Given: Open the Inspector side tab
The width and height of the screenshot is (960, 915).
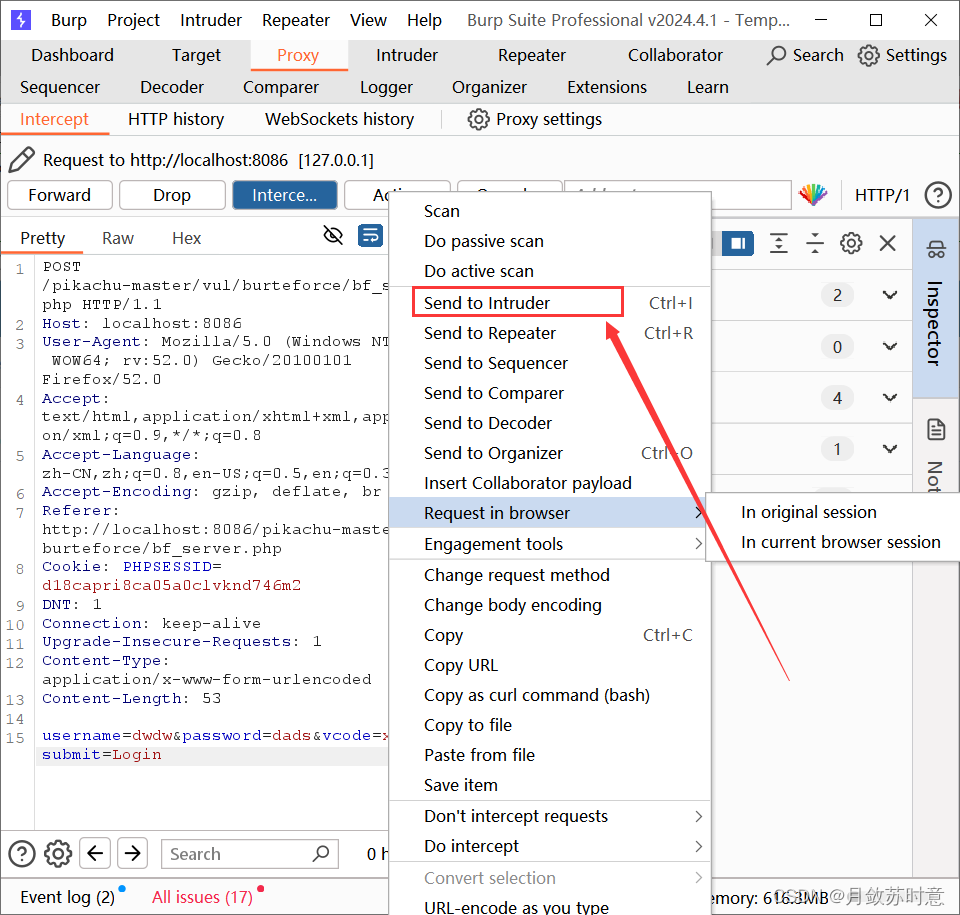Looking at the screenshot, I should [x=935, y=307].
